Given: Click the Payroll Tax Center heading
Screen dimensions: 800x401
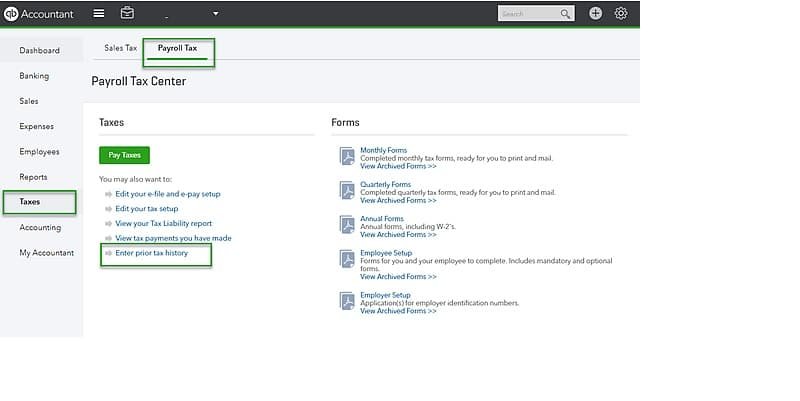Looking at the screenshot, I should tap(139, 82).
